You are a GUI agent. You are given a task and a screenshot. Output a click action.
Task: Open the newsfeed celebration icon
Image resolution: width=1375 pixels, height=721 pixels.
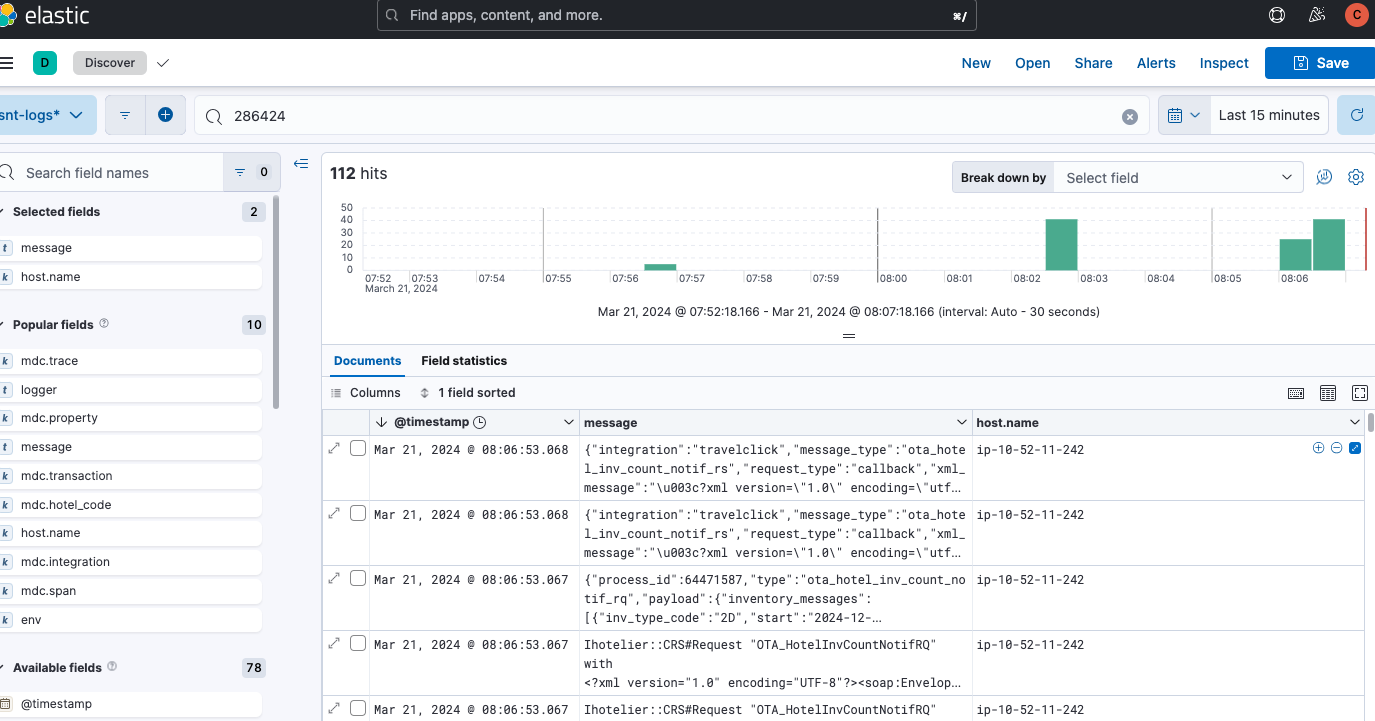(x=1317, y=15)
